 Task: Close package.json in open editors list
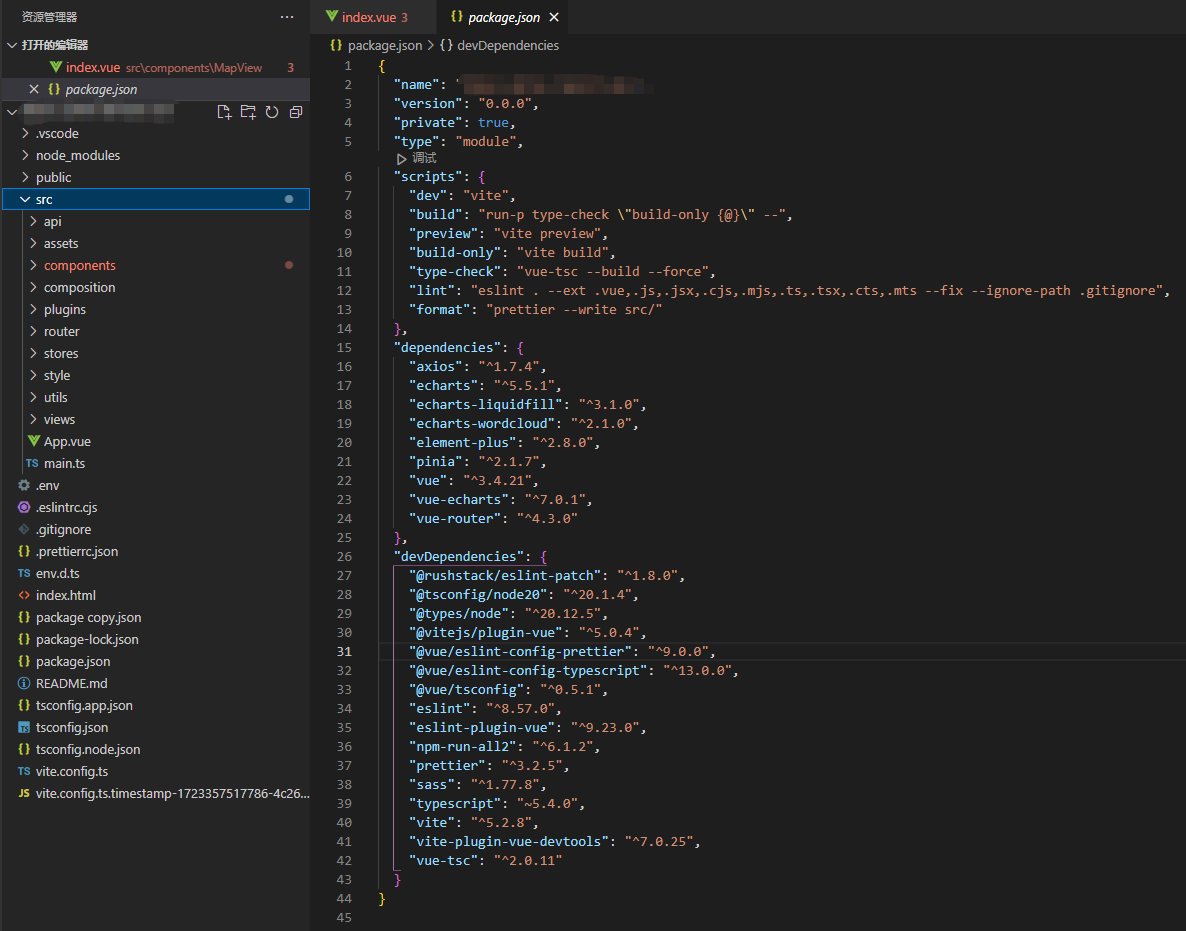coord(34,89)
